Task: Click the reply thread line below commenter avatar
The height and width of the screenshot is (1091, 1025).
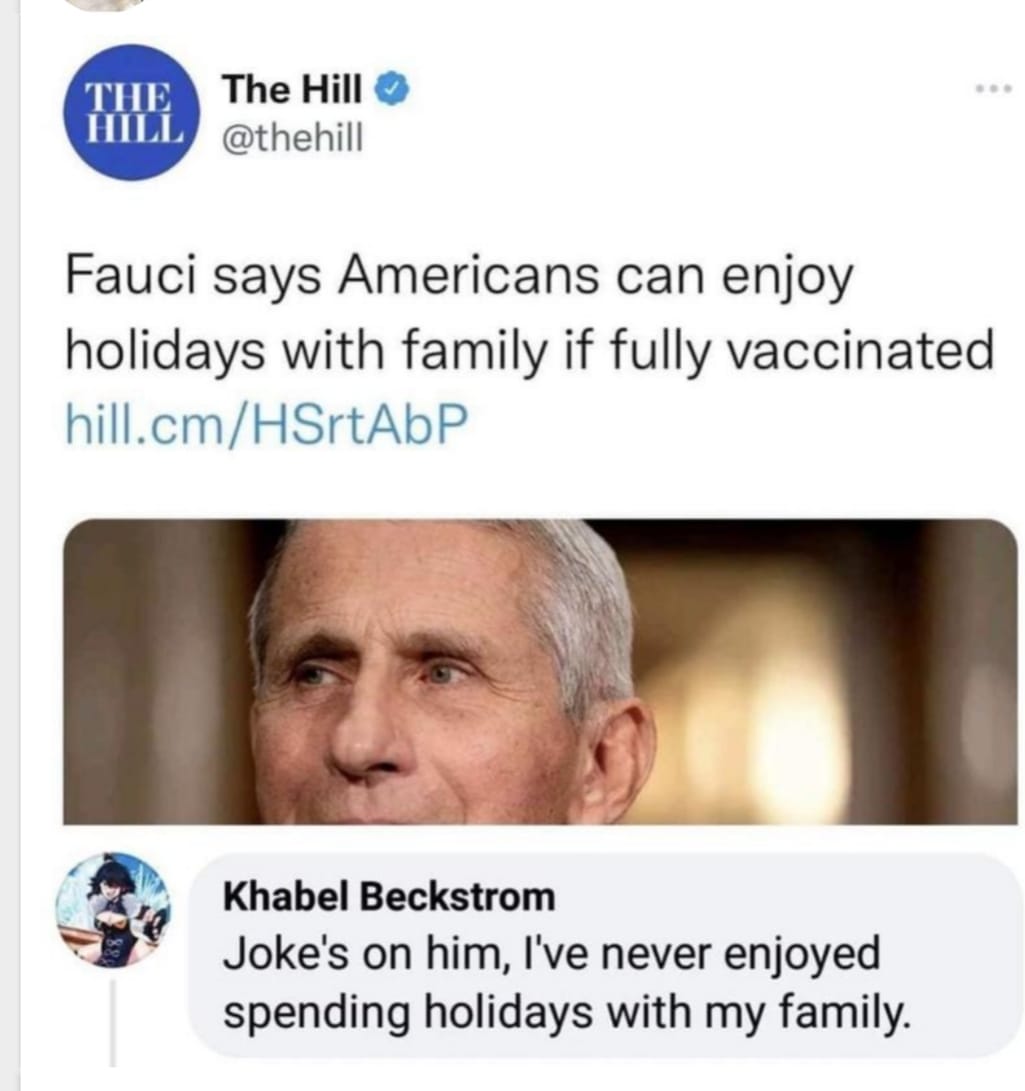Action: 113,1020
